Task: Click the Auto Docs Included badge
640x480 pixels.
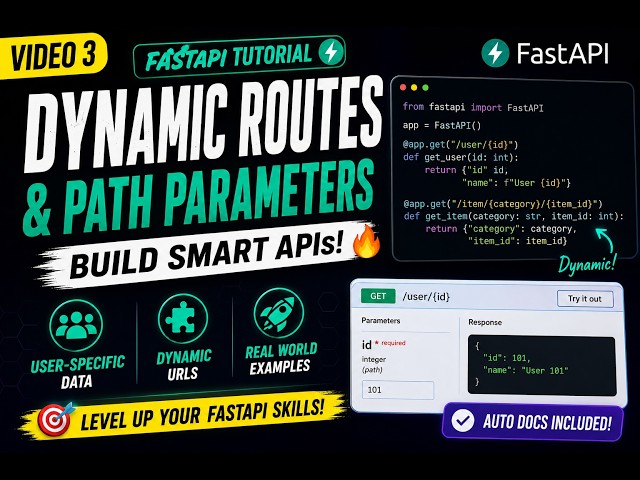Action: click(x=533, y=422)
